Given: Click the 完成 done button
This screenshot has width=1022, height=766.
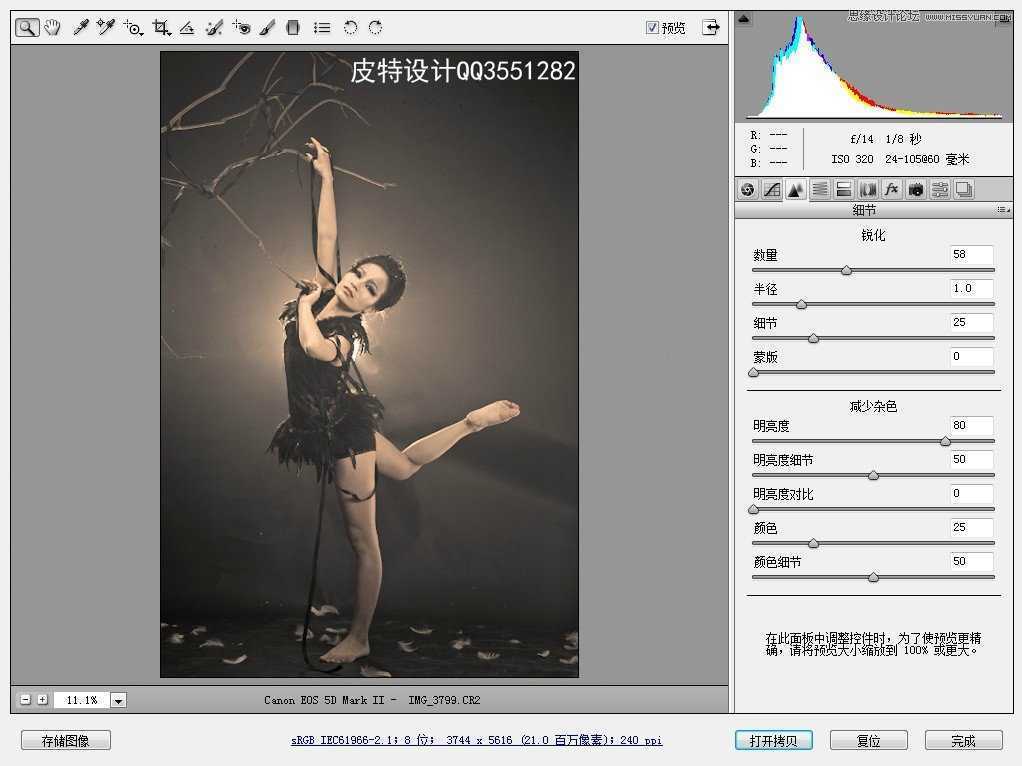Looking at the screenshot, I should tap(963, 741).
